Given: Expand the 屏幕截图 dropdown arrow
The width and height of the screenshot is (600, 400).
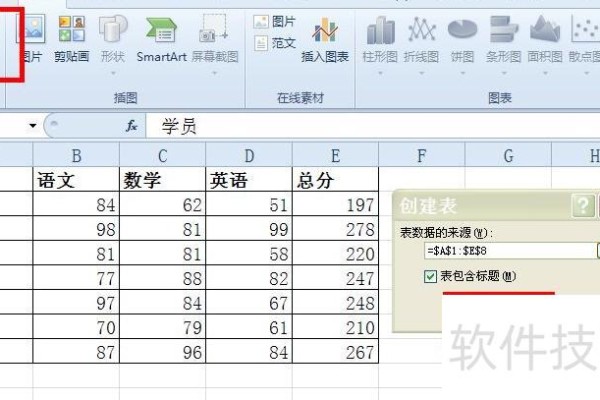Looking at the screenshot, I should (215, 73).
